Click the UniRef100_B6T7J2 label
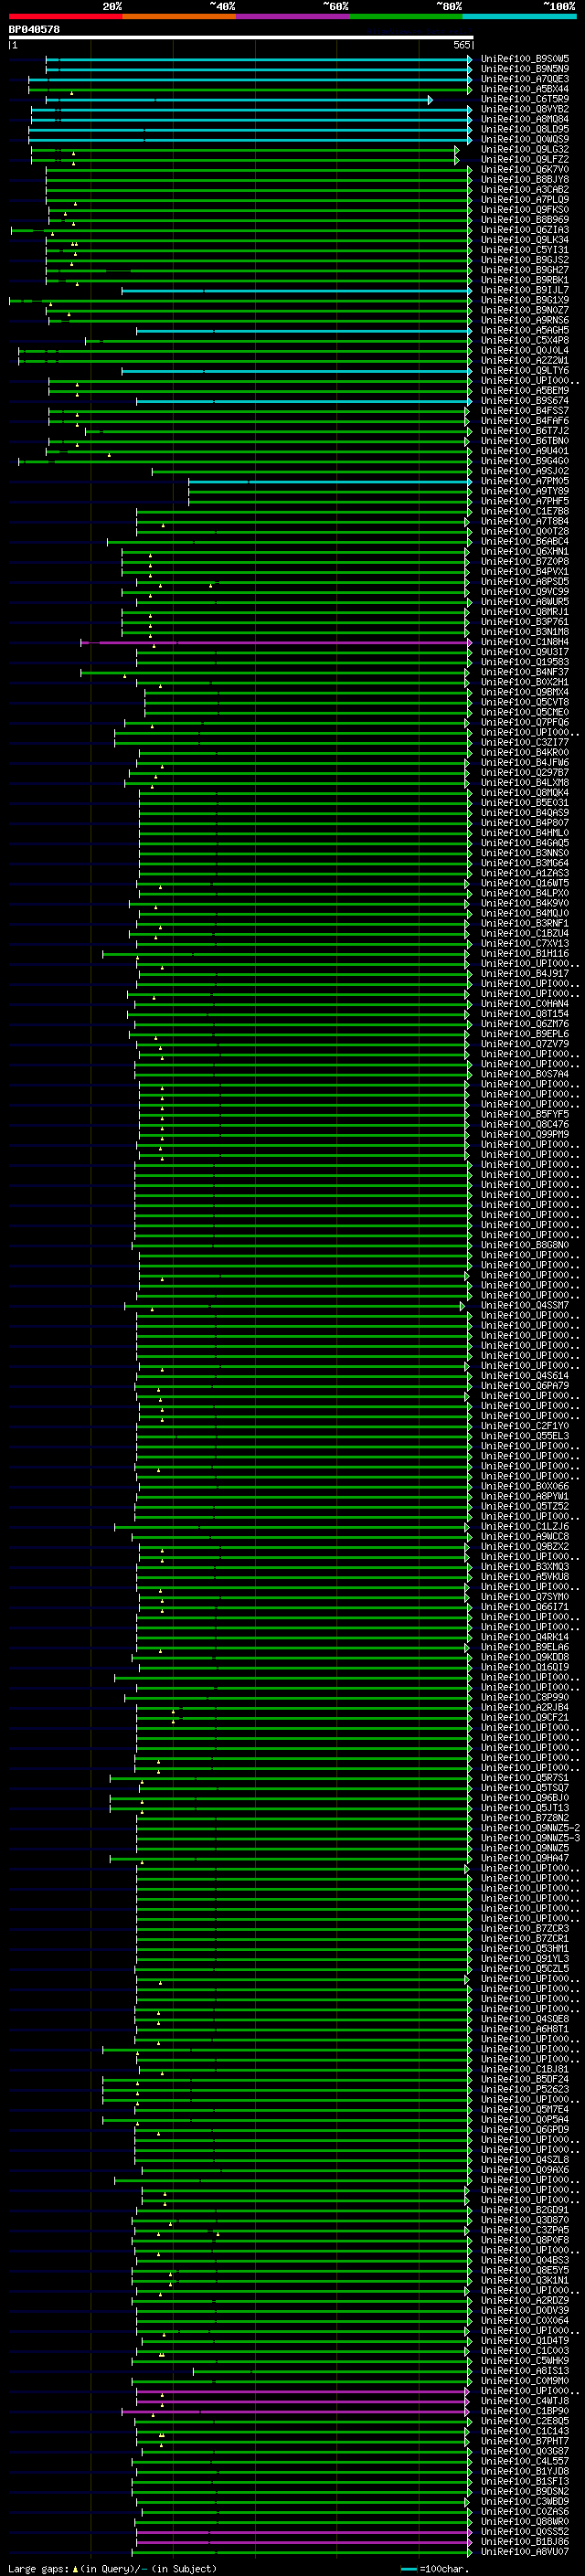This screenshot has height=2576, width=585. point(525,431)
